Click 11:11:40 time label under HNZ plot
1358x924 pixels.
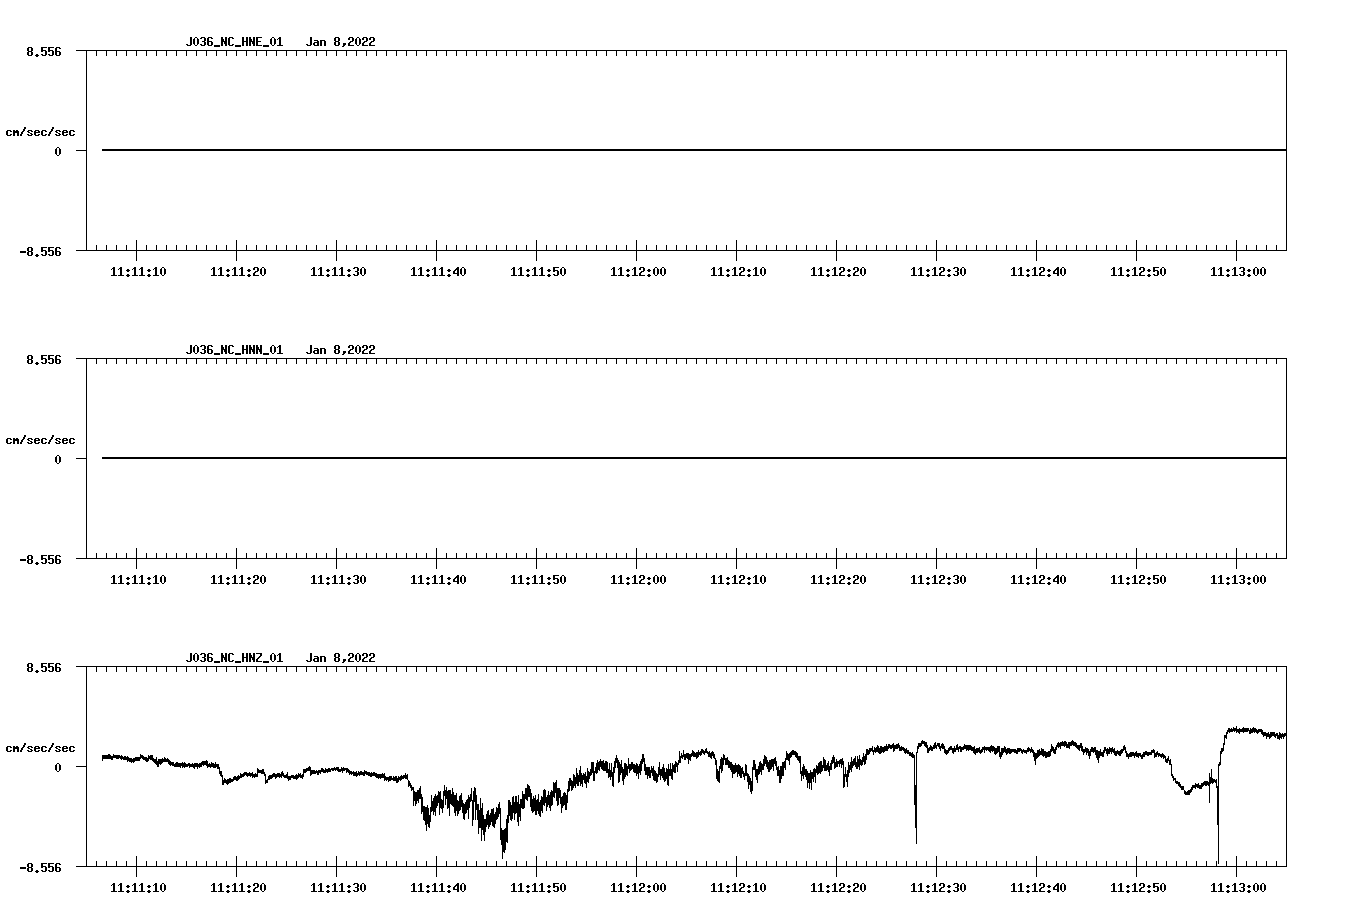click(x=438, y=888)
